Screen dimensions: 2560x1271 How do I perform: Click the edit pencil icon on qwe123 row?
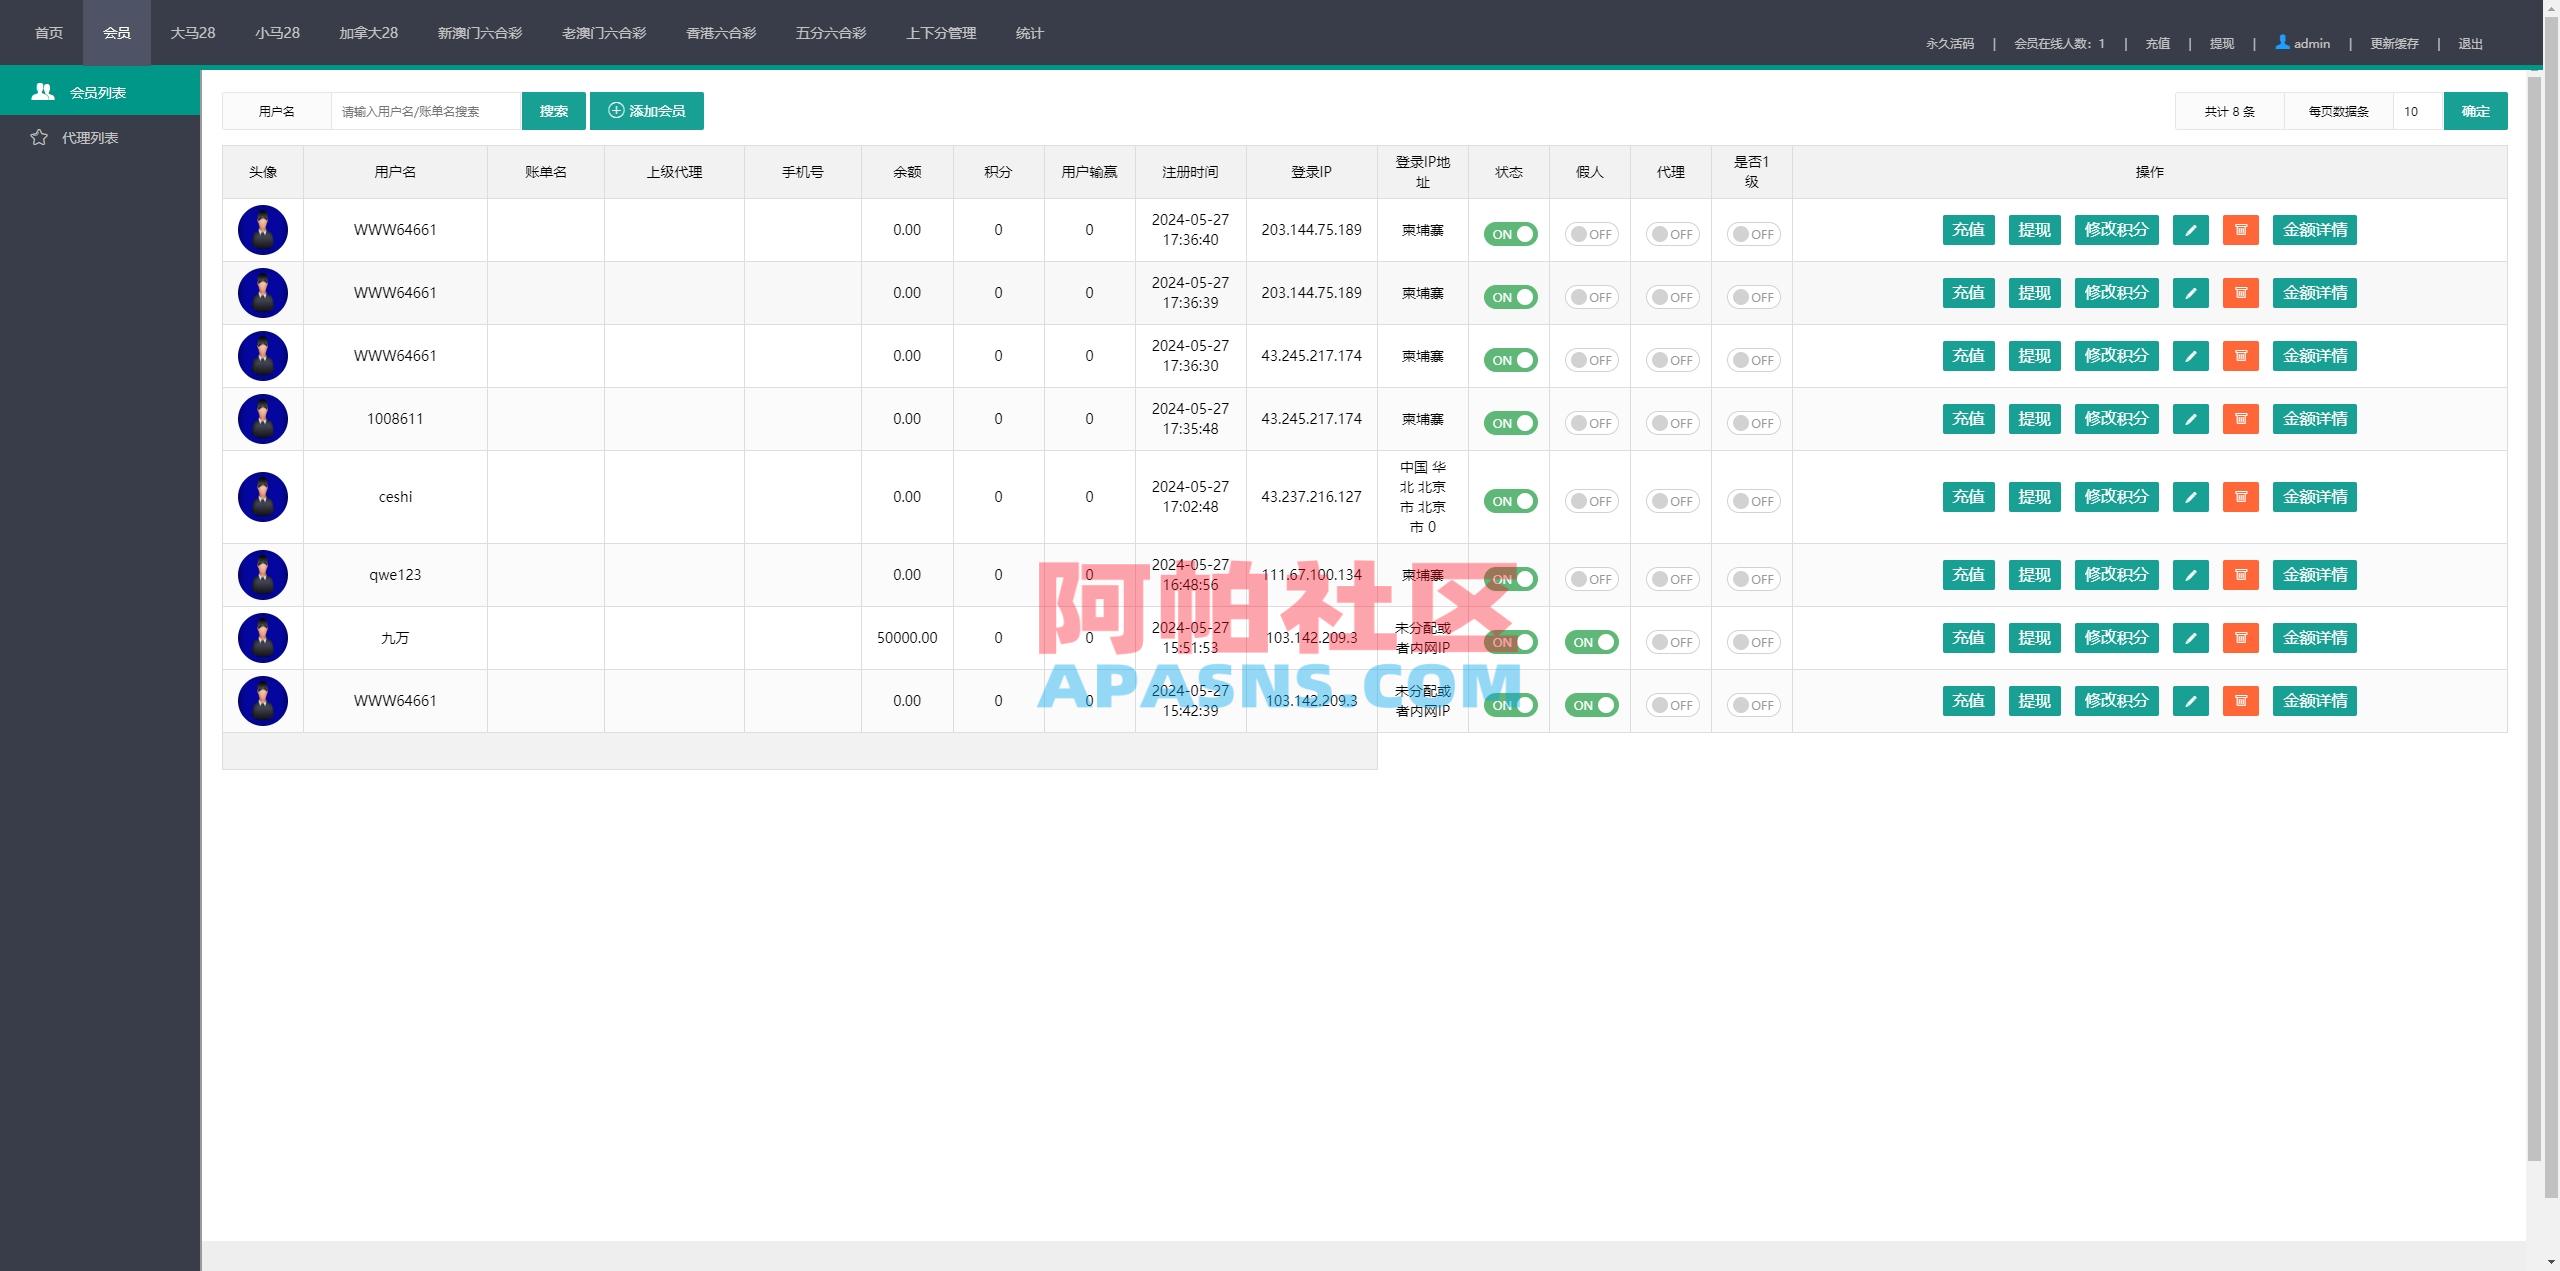point(2190,575)
